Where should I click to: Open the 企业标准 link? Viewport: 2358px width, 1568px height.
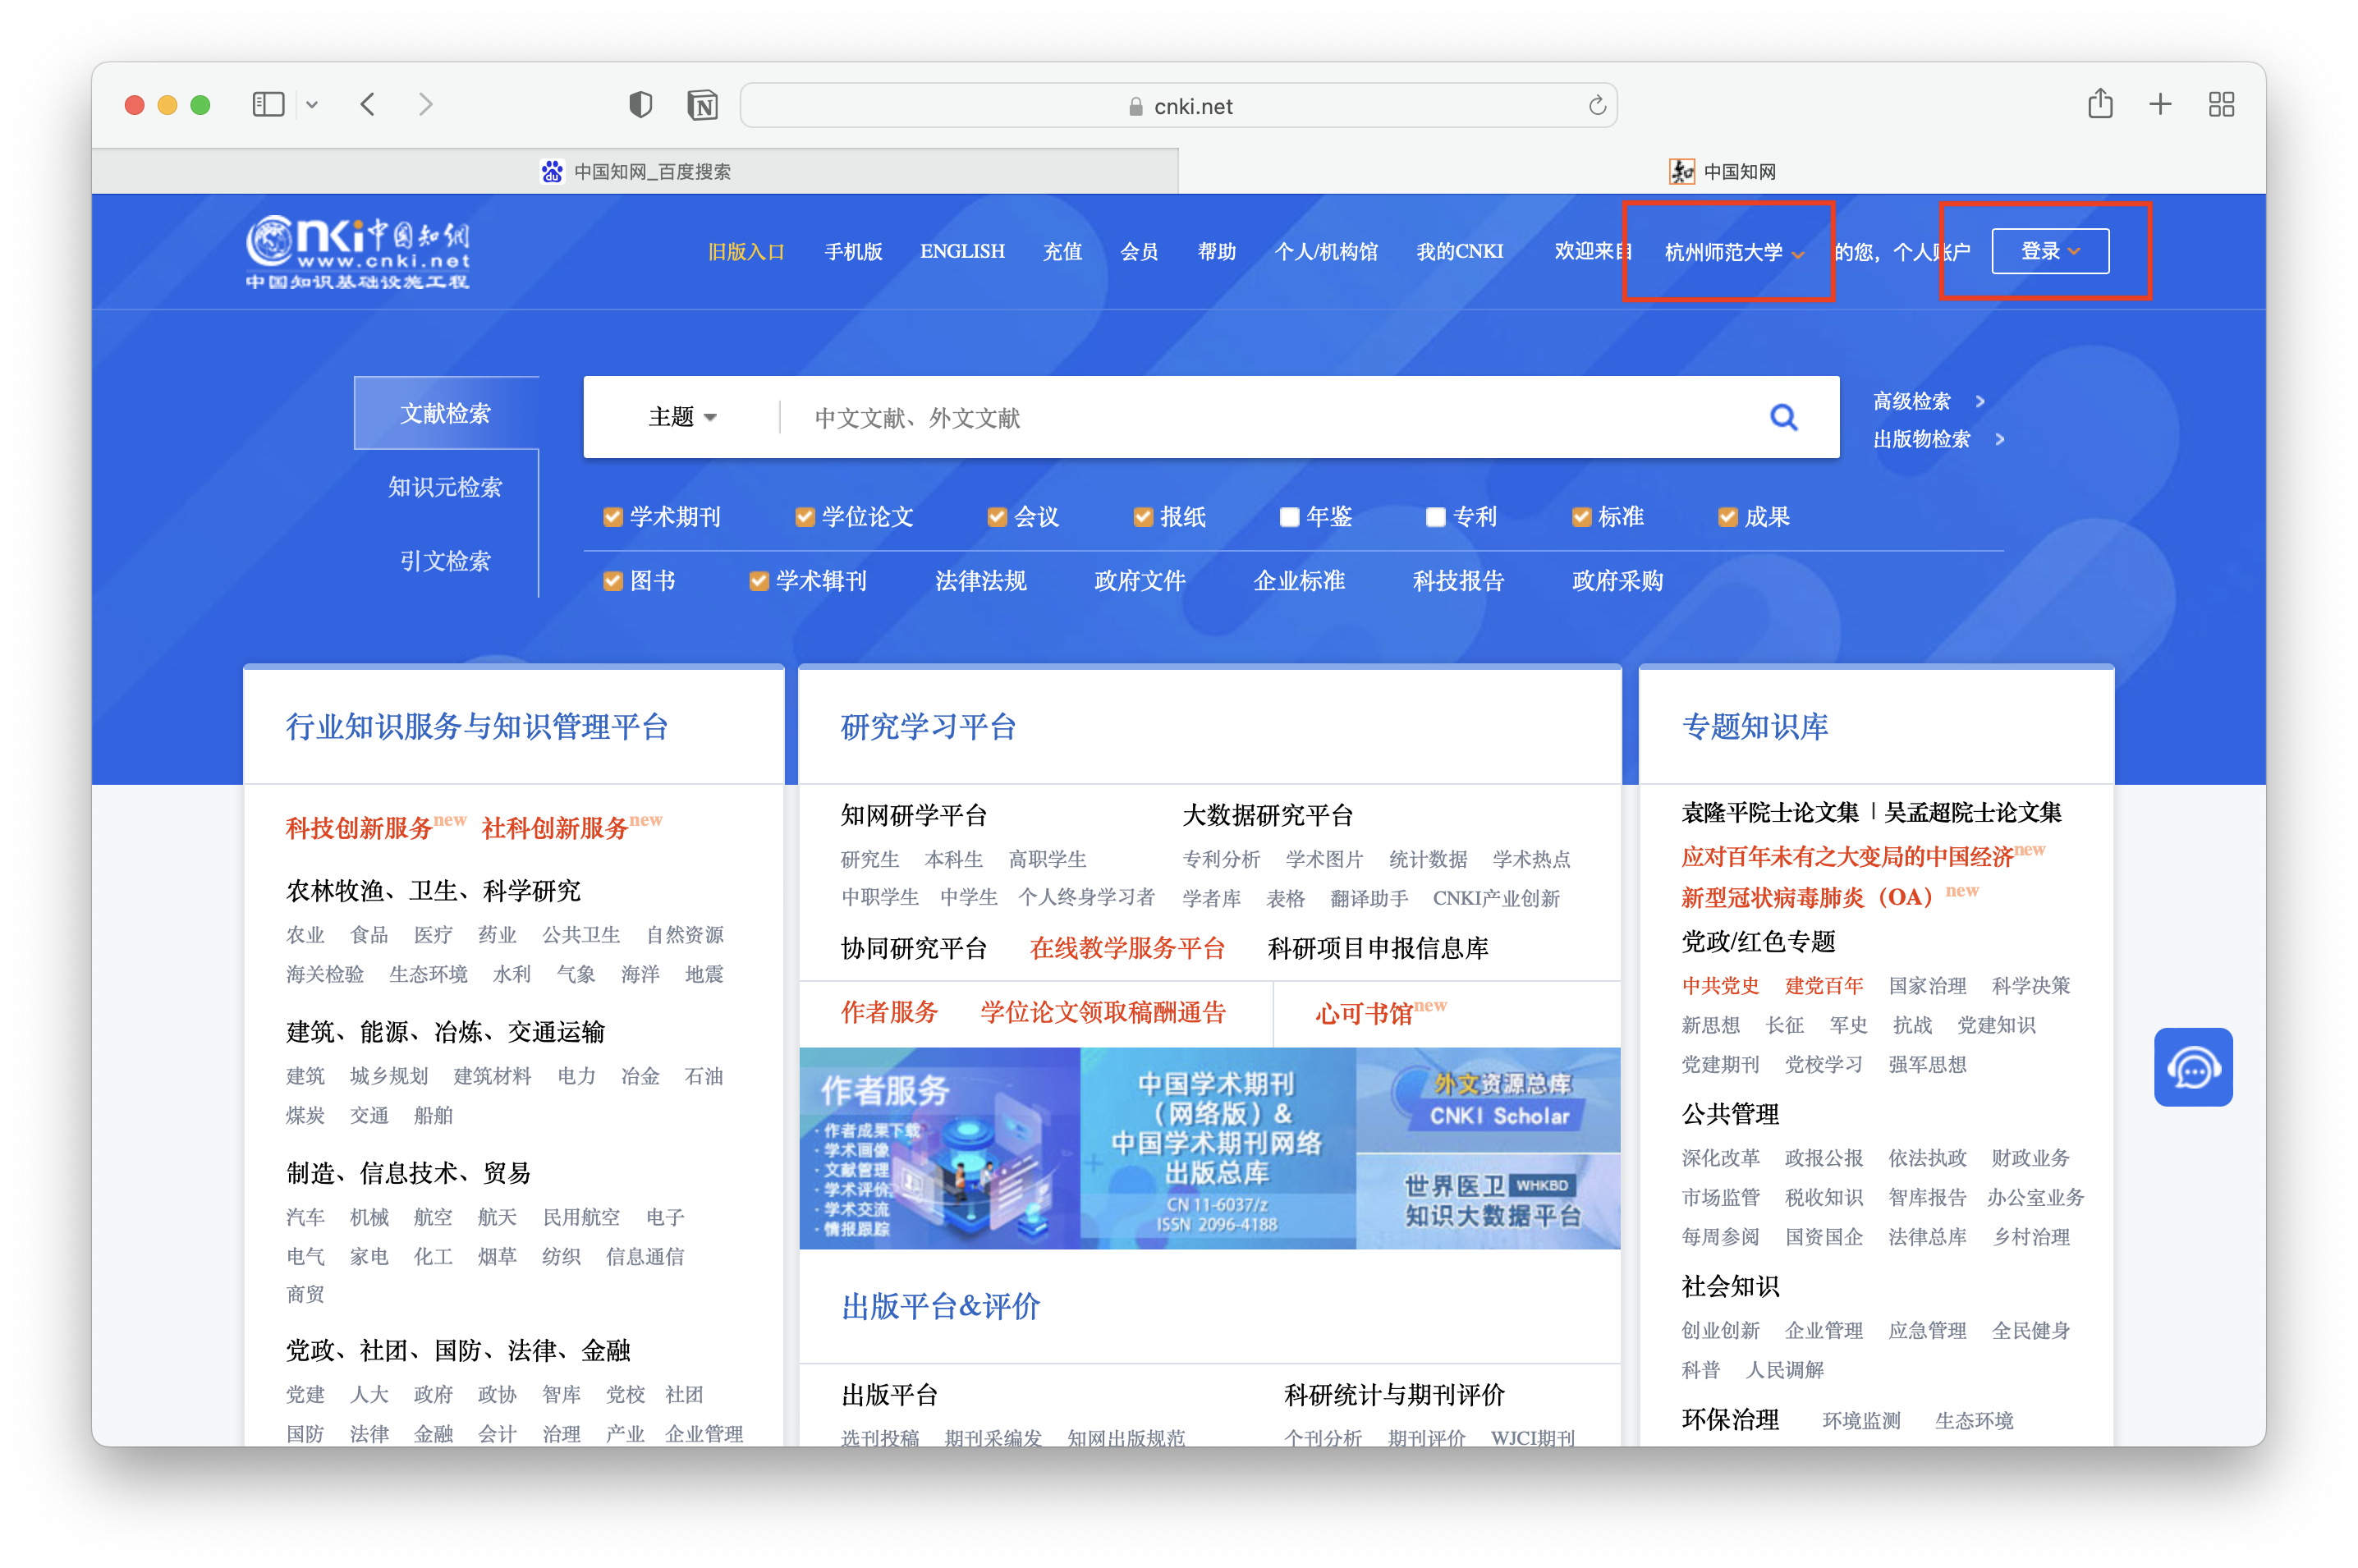1299,581
